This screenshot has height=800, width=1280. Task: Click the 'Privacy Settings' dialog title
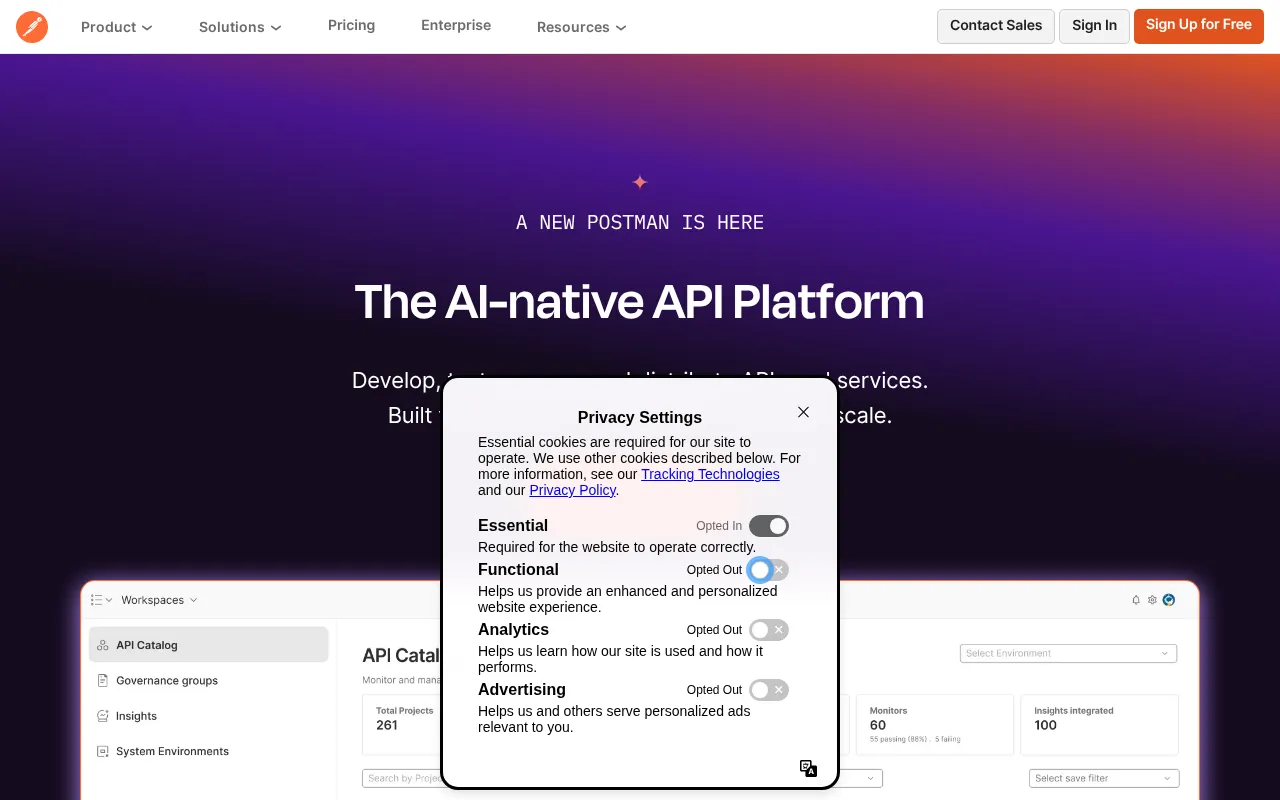click(640, 417)
